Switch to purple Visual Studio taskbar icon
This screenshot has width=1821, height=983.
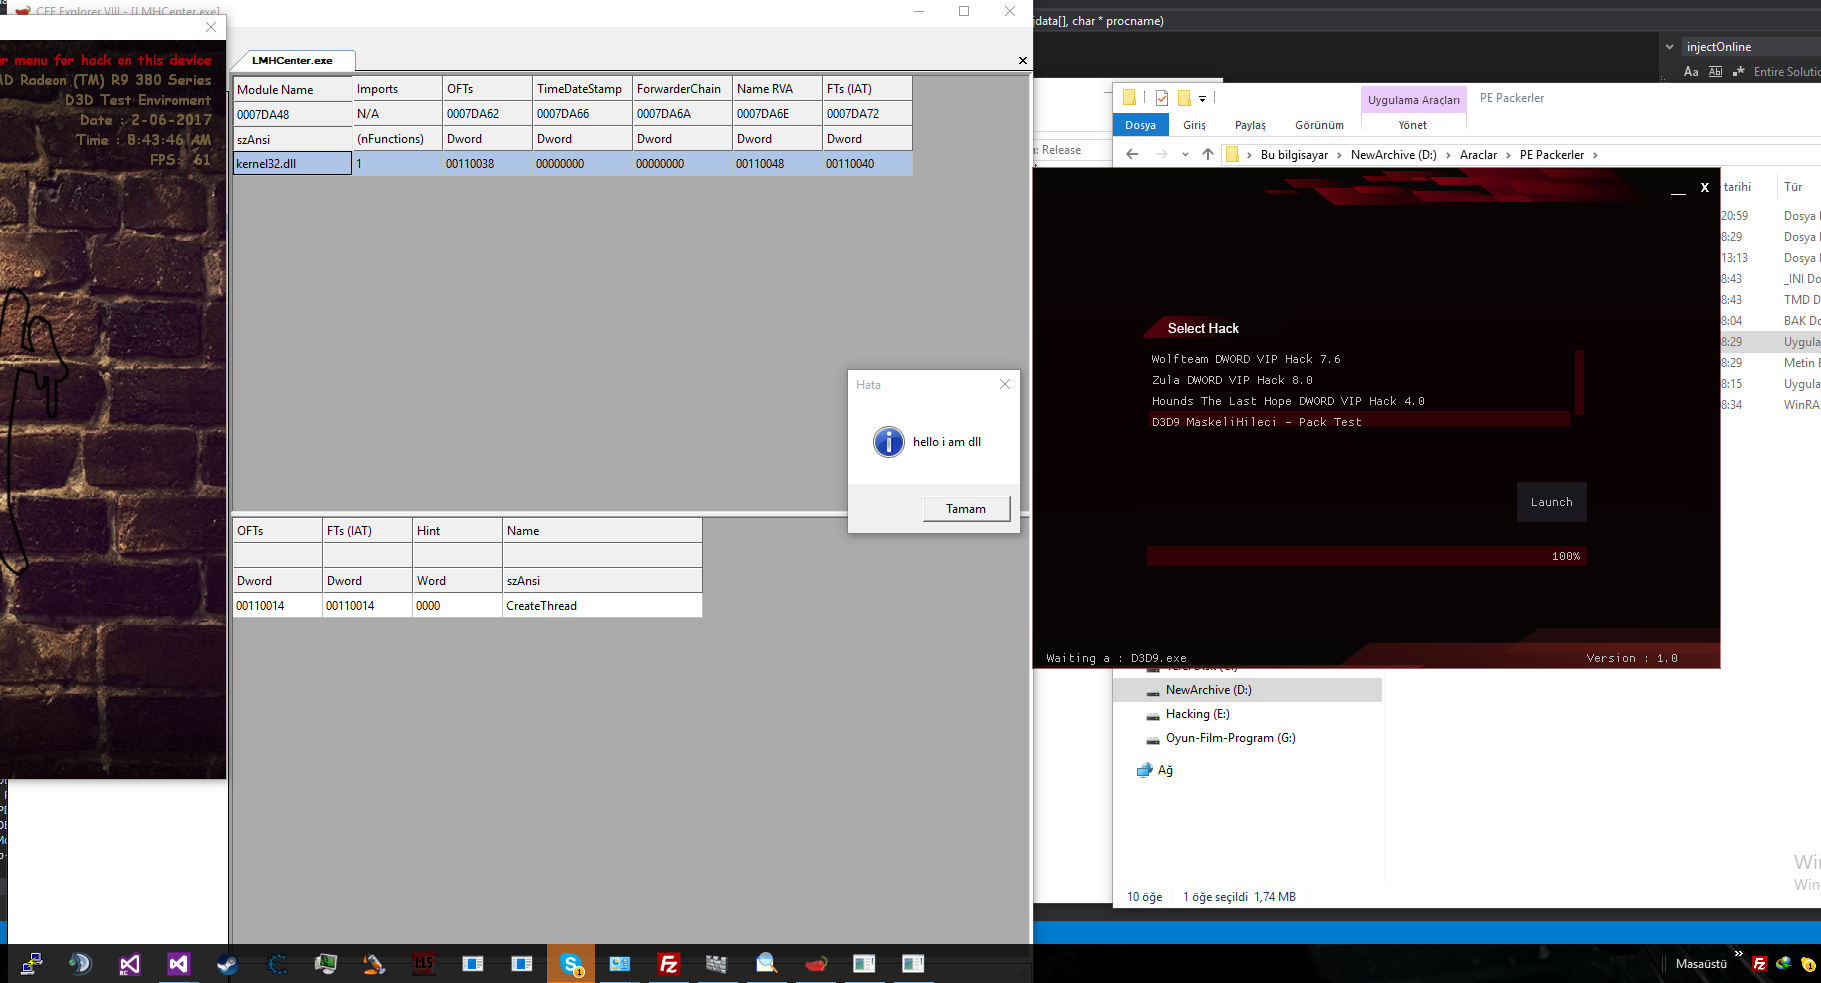click(178, 964)
